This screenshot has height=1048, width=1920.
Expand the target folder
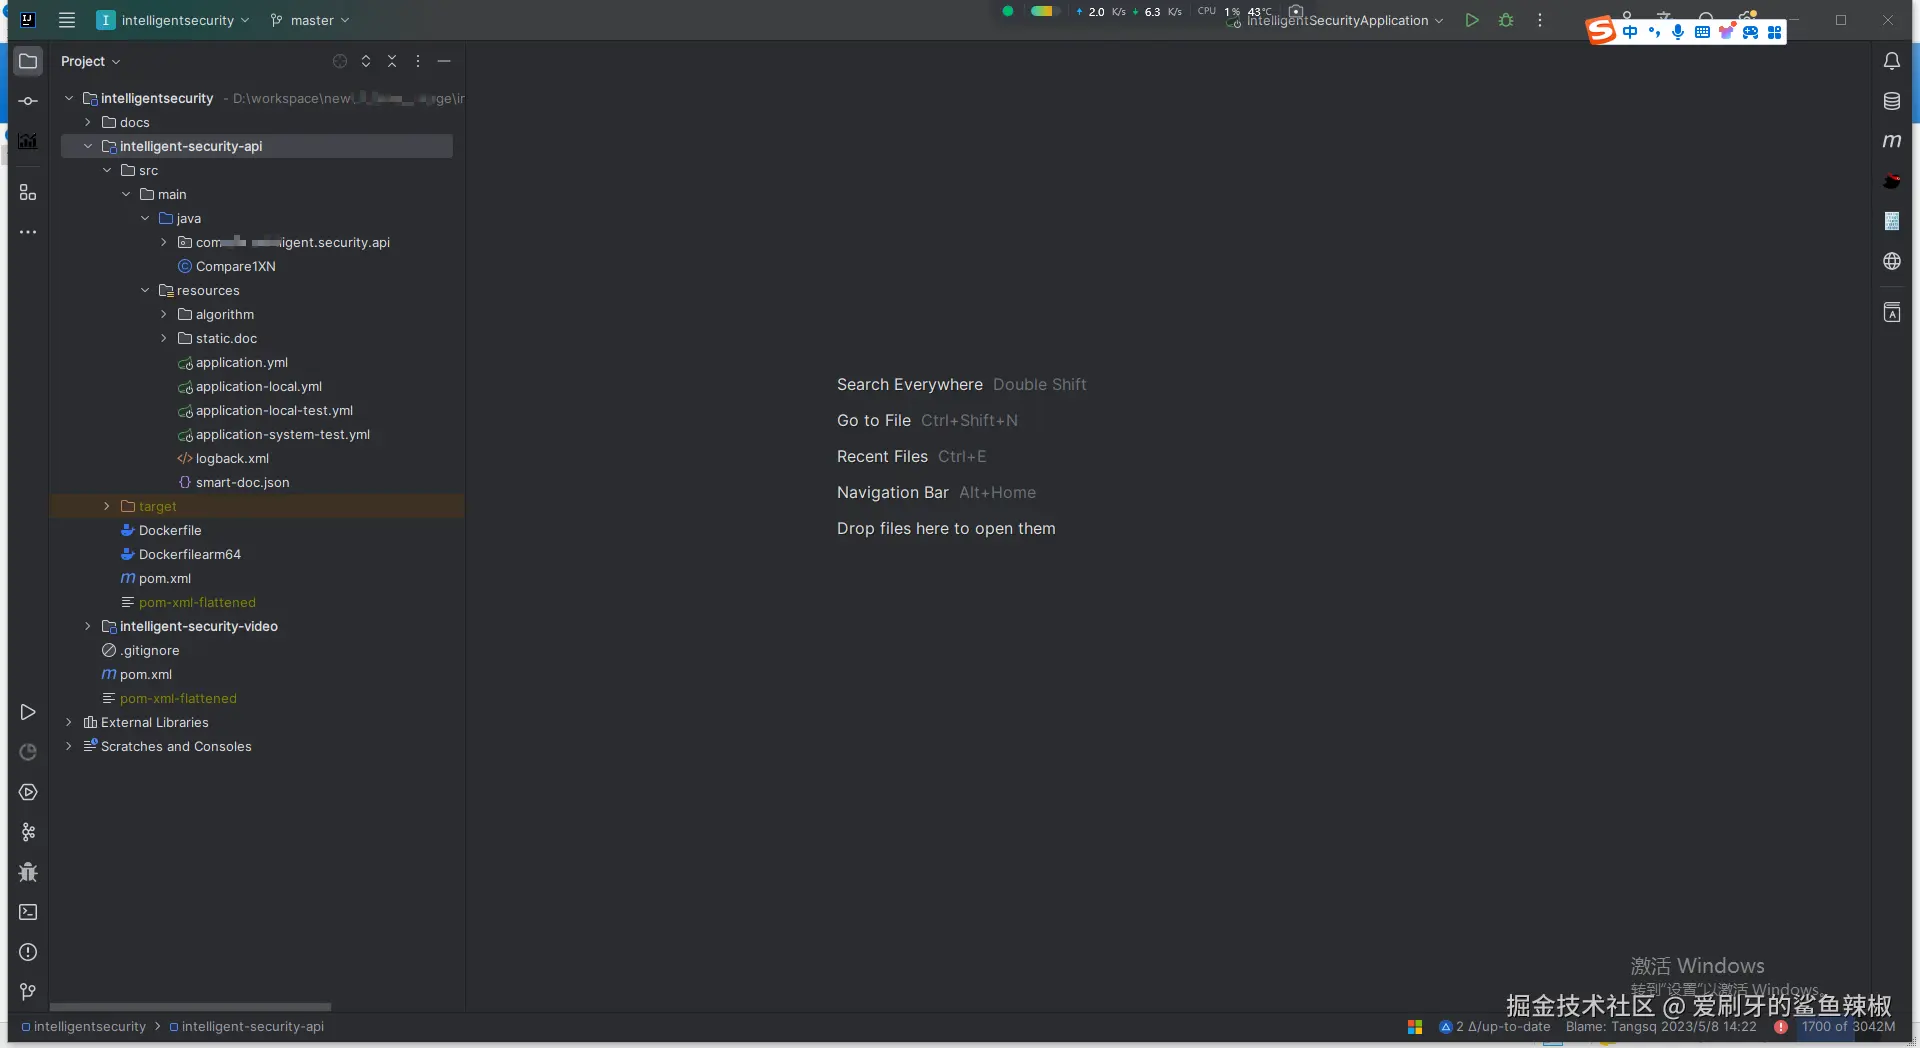107,506
